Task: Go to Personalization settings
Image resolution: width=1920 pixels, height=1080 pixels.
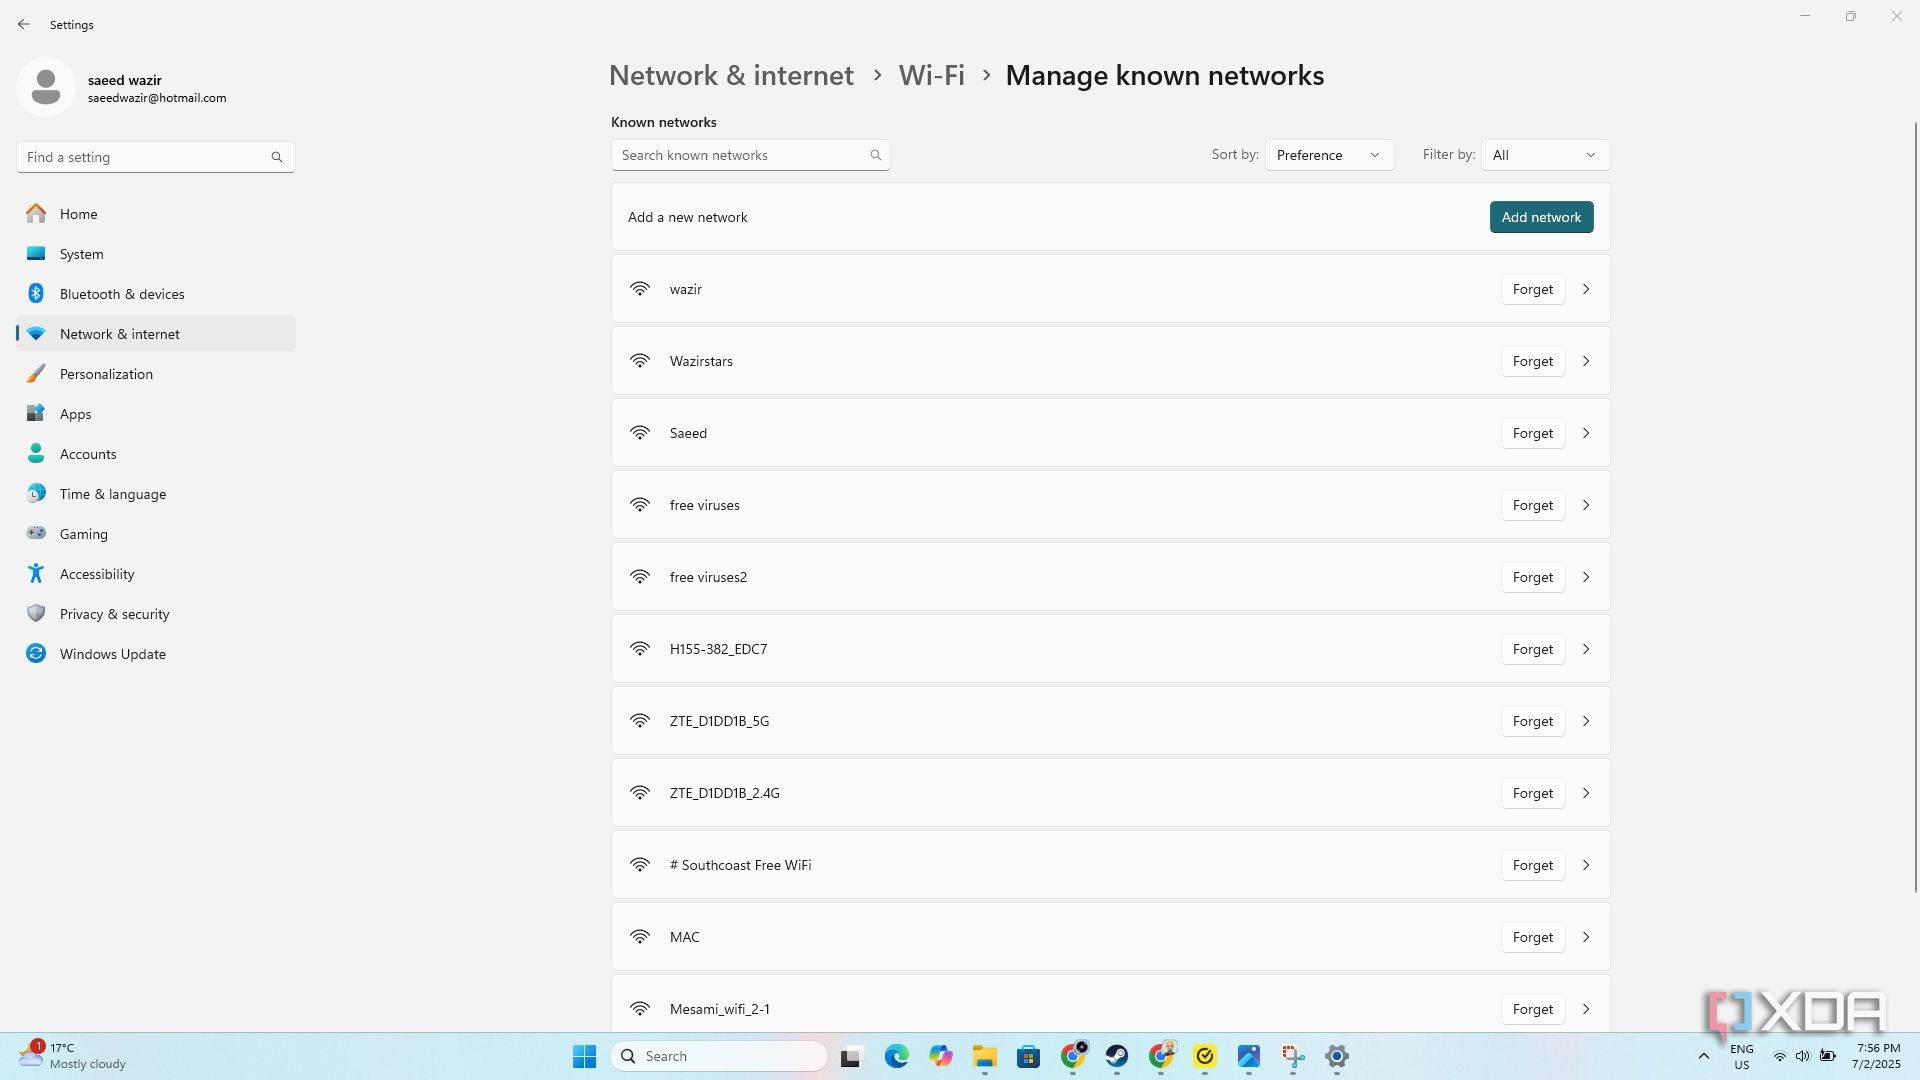Action: click(156, 374)
